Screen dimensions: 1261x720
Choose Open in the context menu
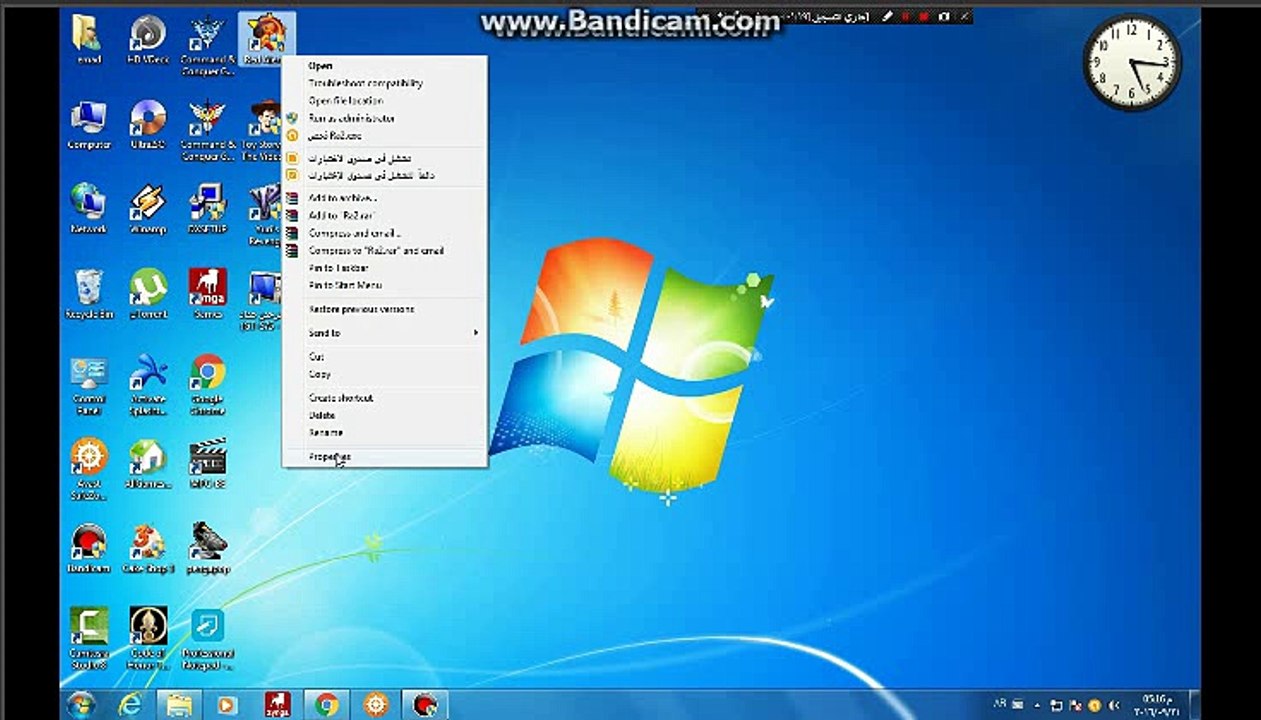point(385,66)
